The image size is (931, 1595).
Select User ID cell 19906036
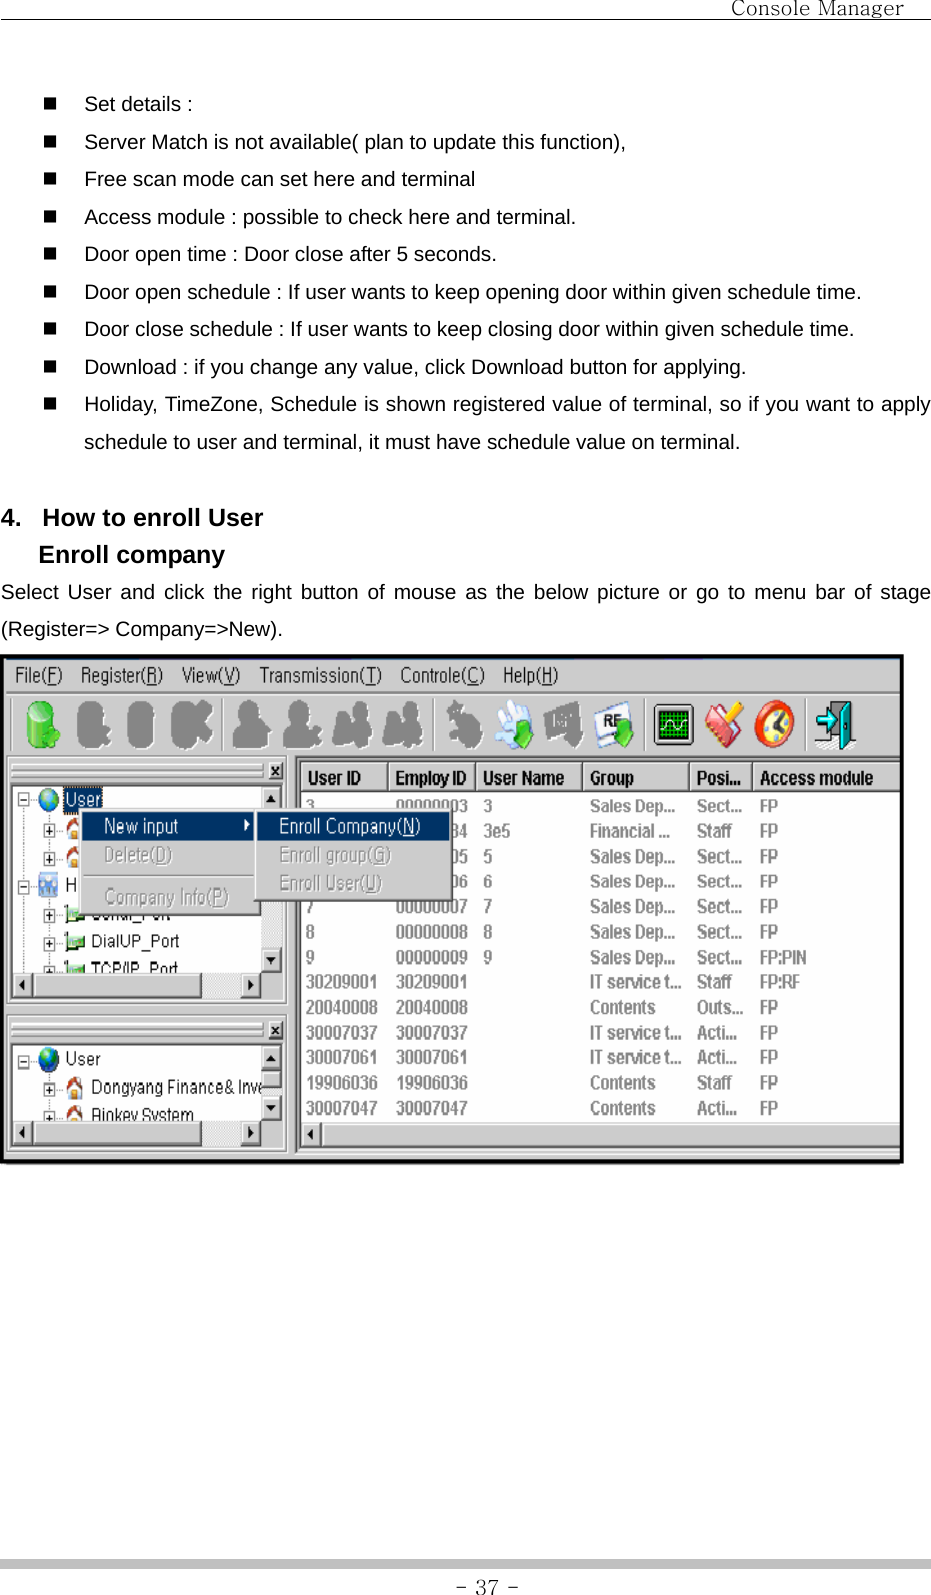pos(342,1082)
